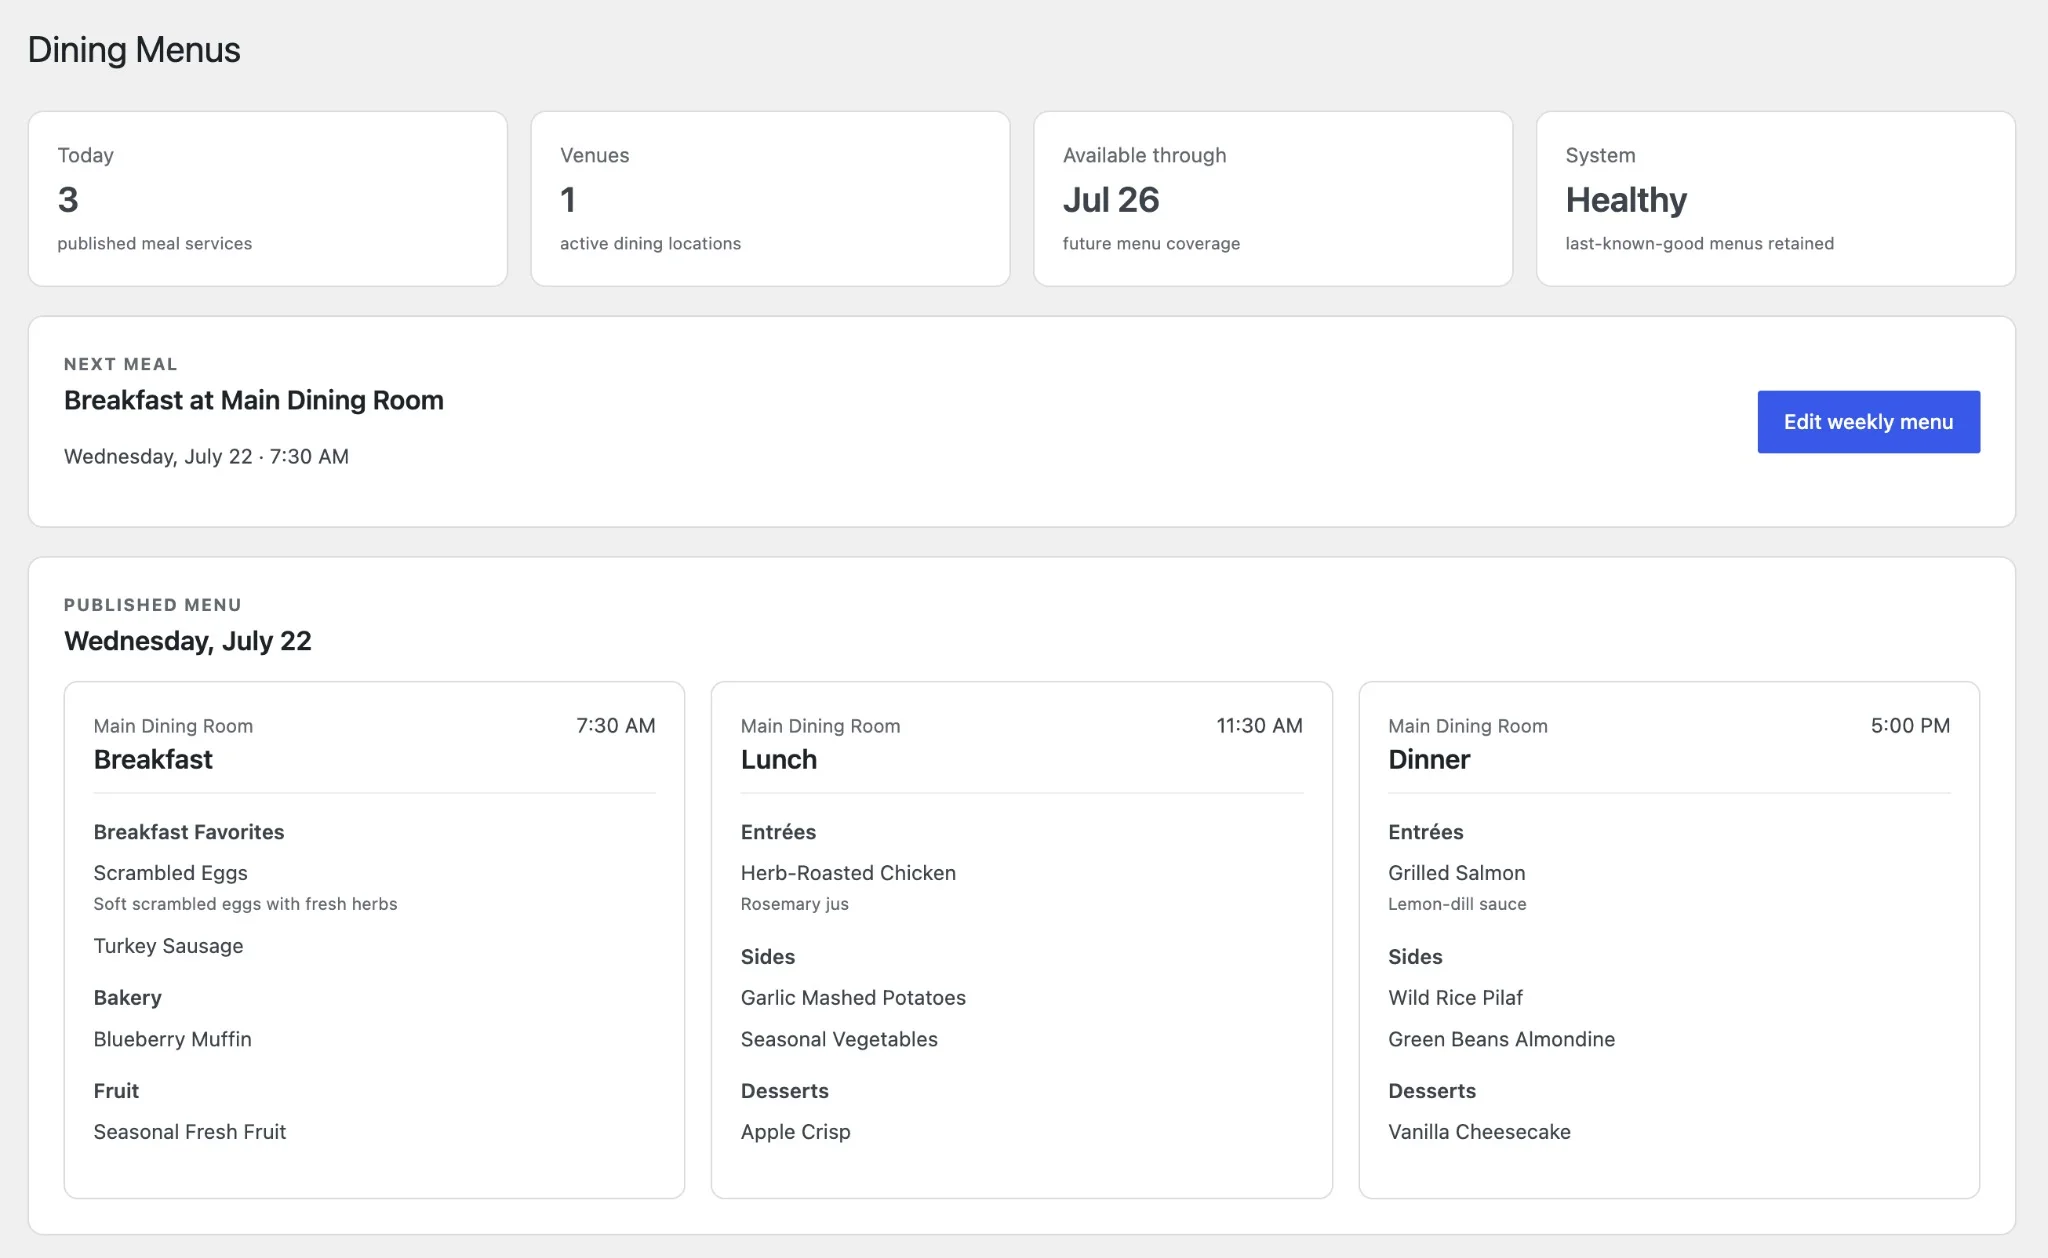Select the Wednesday, July 22 · 7:30 AM line
This screenshot has width=2048, height=1258.
click(x=207, y=457)
